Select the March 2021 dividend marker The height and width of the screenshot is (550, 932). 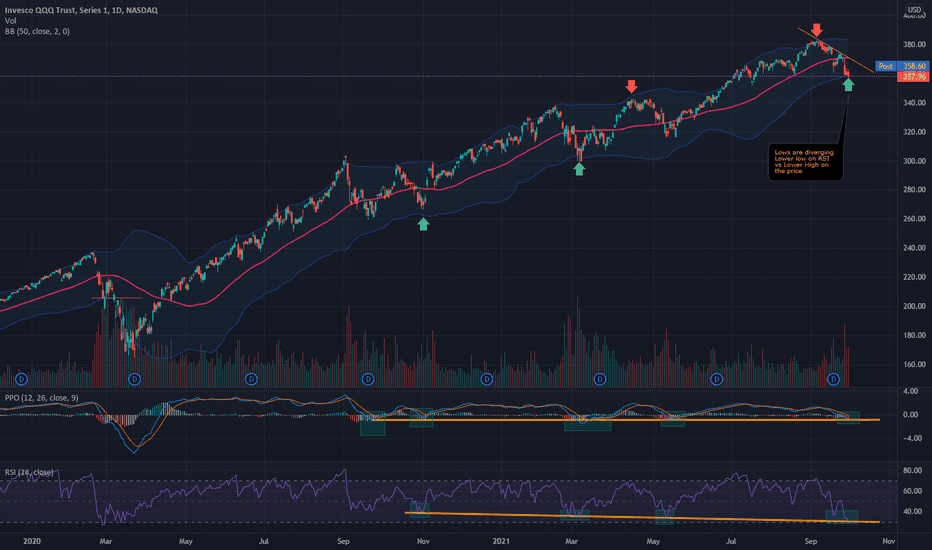[600, 379]
